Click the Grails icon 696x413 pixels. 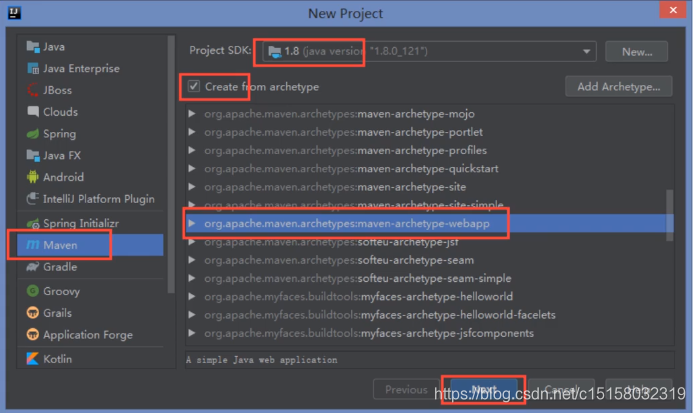click(x=33, y=313)
